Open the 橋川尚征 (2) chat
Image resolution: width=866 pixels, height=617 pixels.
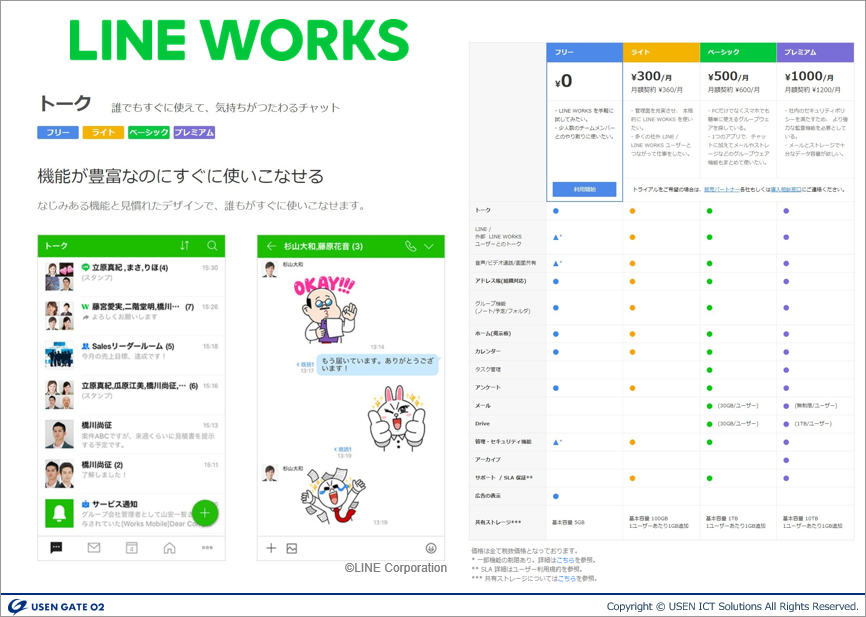coord(131,473)
